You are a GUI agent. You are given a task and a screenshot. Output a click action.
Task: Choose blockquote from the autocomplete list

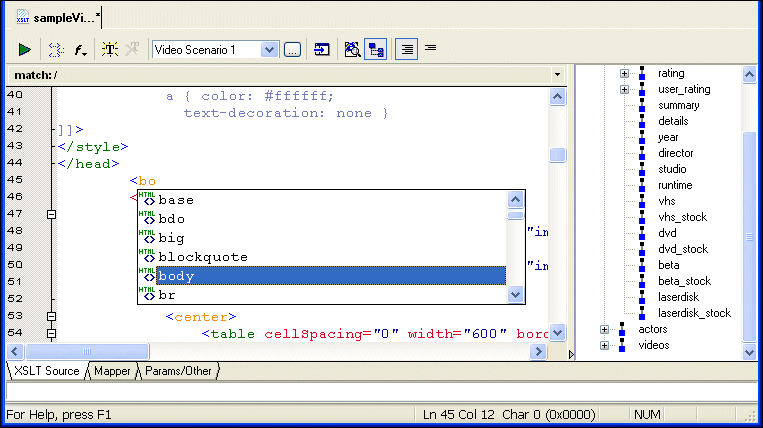tap(203, 257)
